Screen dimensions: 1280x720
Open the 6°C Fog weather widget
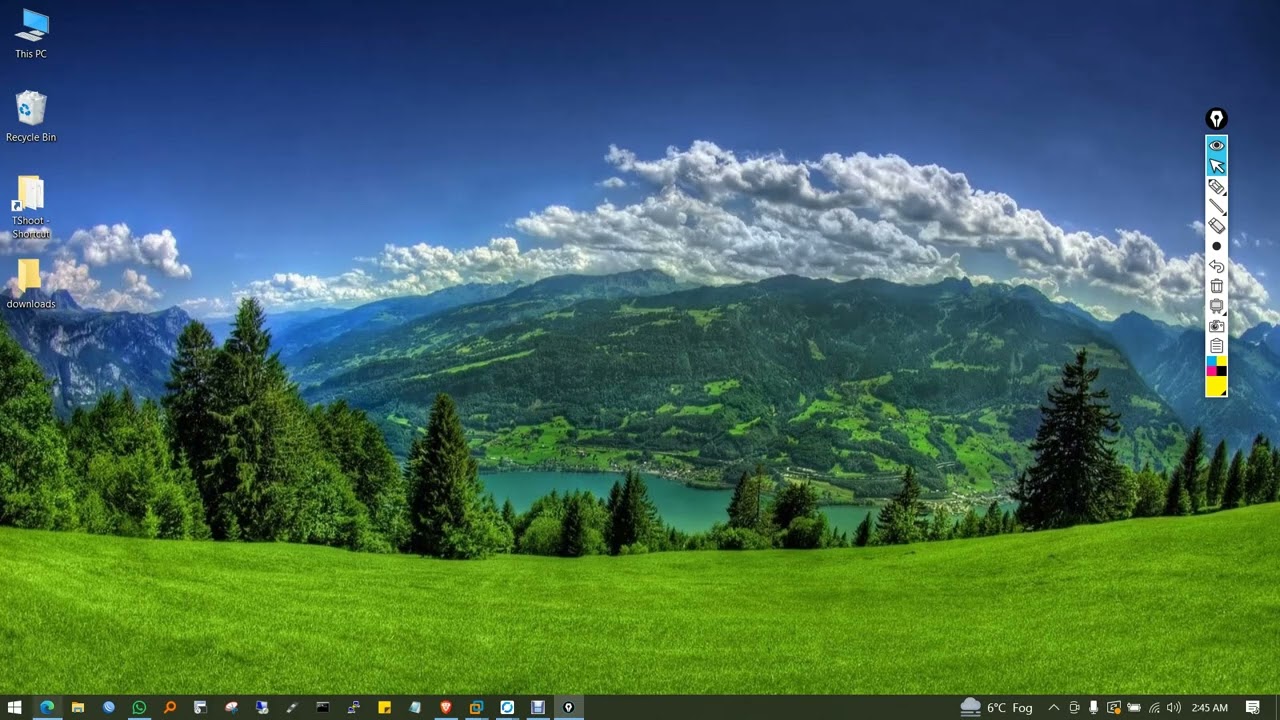(x=996, y=707)
